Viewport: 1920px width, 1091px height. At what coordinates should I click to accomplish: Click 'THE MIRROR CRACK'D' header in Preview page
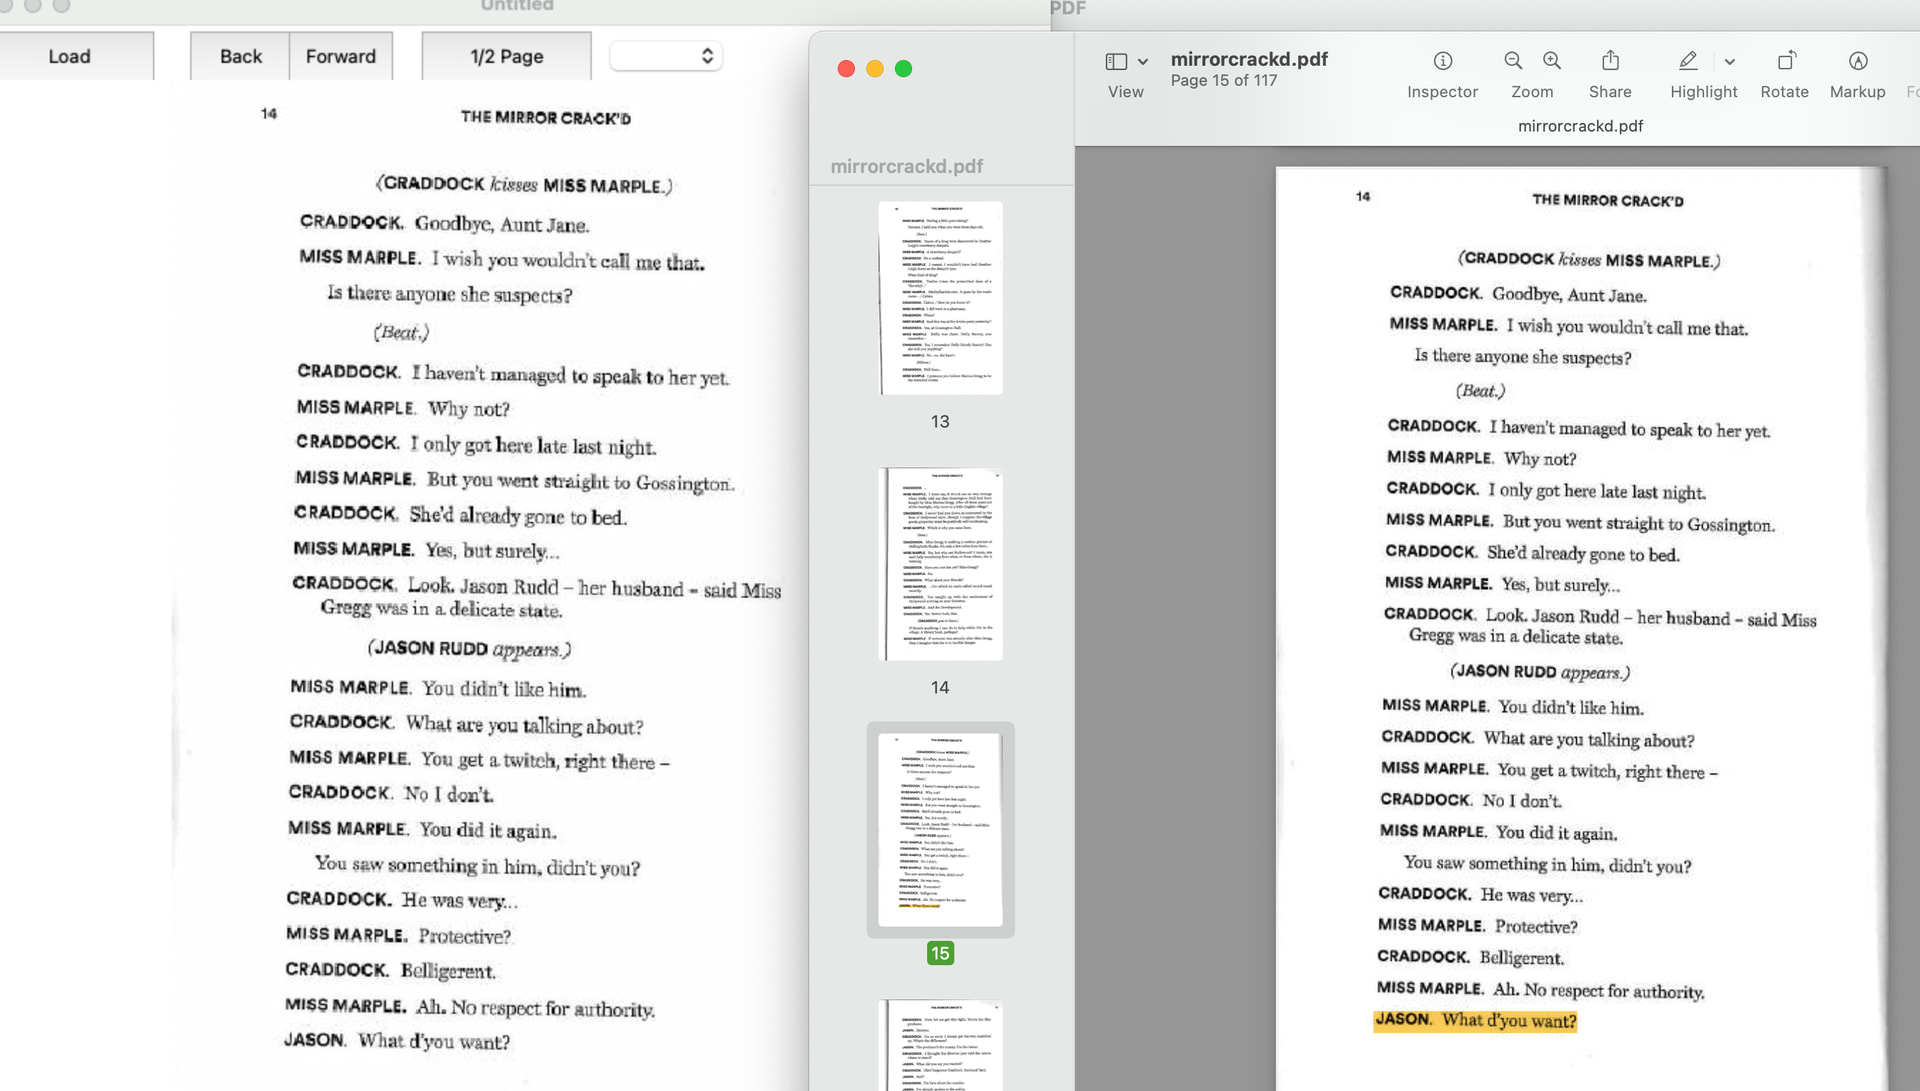pos(1608,200)
